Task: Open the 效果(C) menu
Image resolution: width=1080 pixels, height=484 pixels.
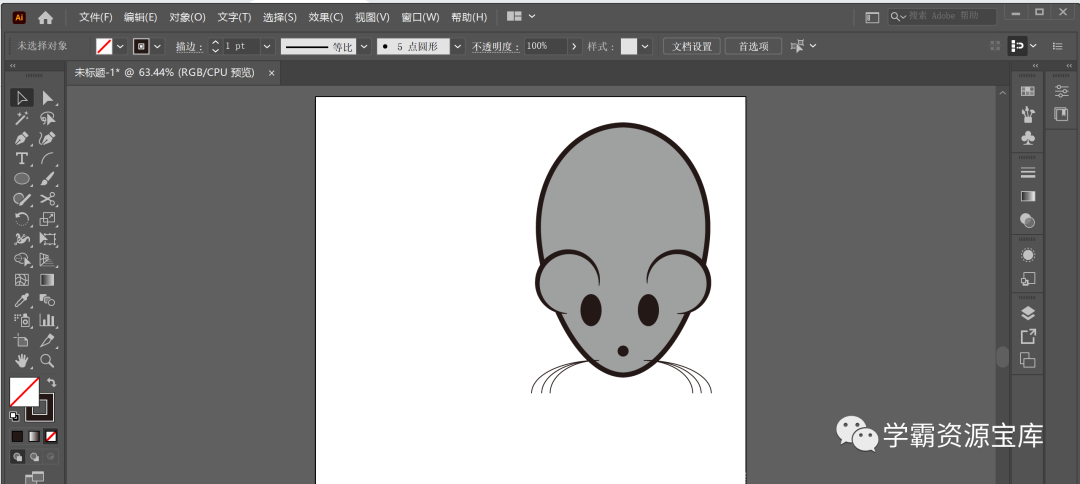Action: point(325,17)
